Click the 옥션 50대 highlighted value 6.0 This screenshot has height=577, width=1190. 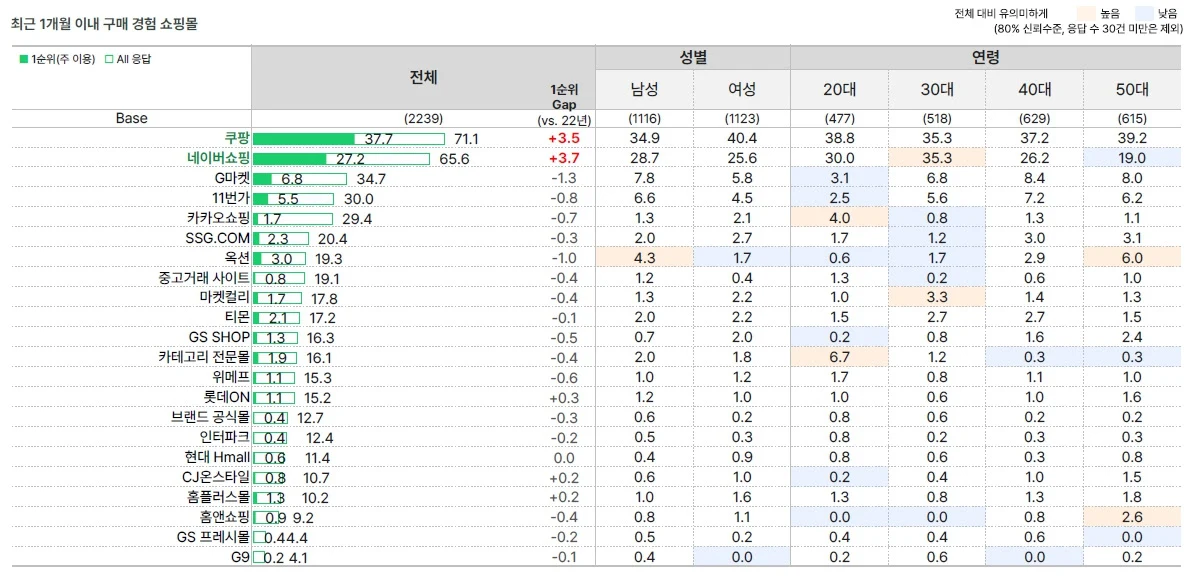click(1132, 258)
